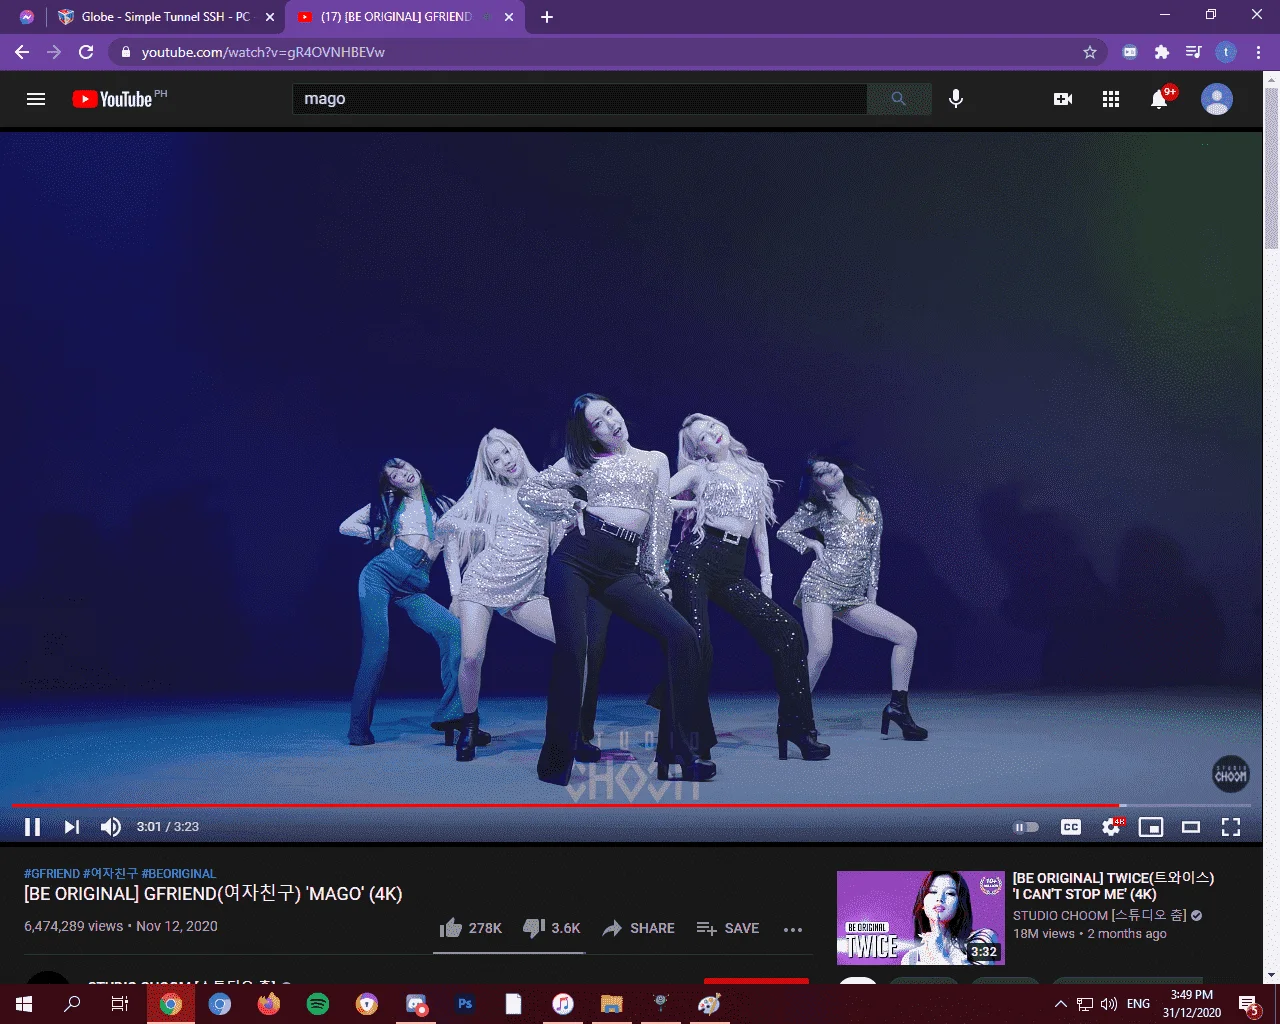Screen dimensions: 1280x1024
Task: Like the video with thumbs up
Action: click(x=470, y=928)
